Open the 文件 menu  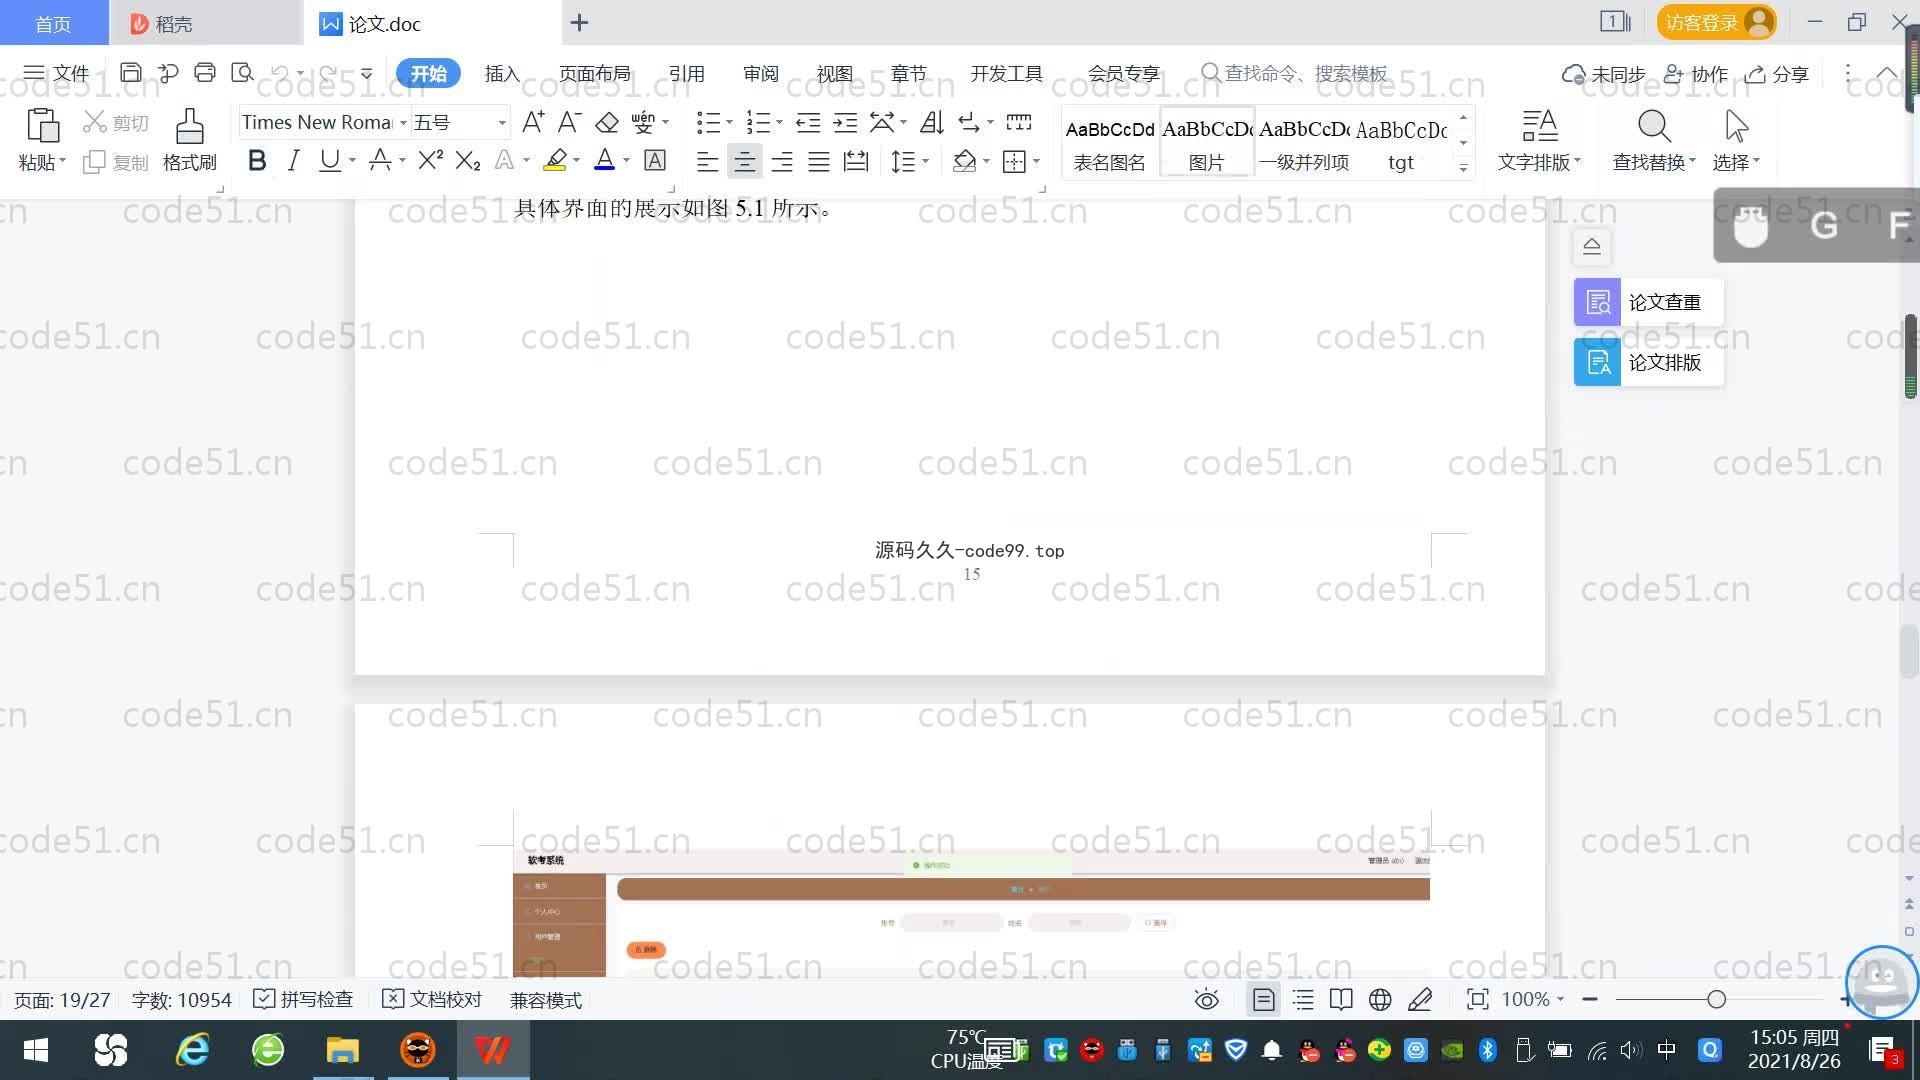[x=57, y=73]
